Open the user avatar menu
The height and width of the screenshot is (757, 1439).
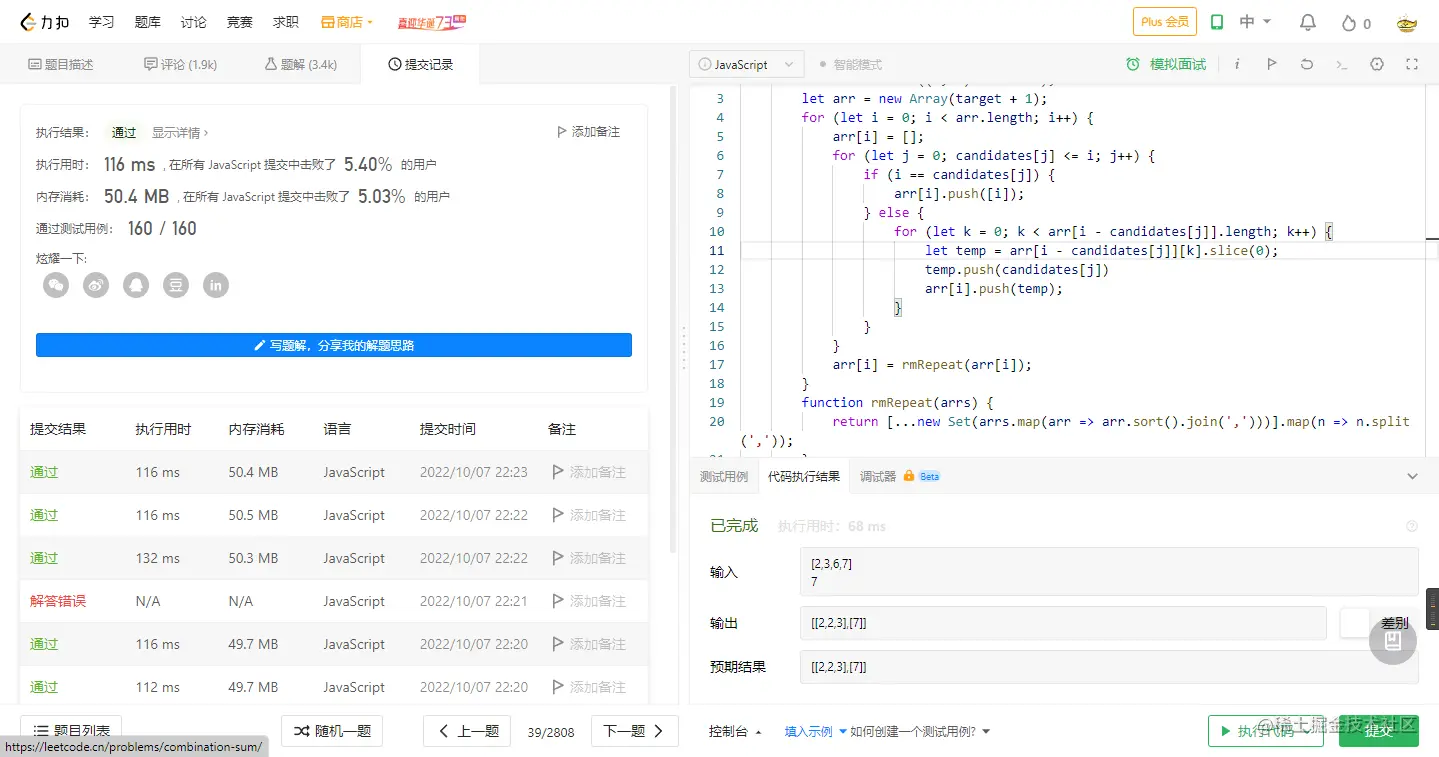(x=1407, y=22)
